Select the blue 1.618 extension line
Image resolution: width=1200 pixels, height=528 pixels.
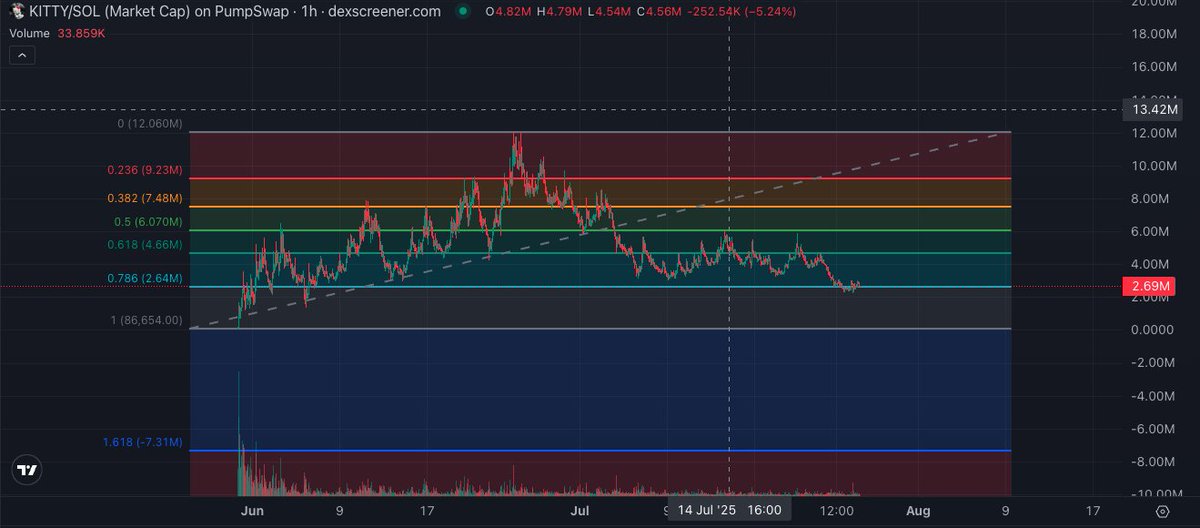tap(600, 451)
